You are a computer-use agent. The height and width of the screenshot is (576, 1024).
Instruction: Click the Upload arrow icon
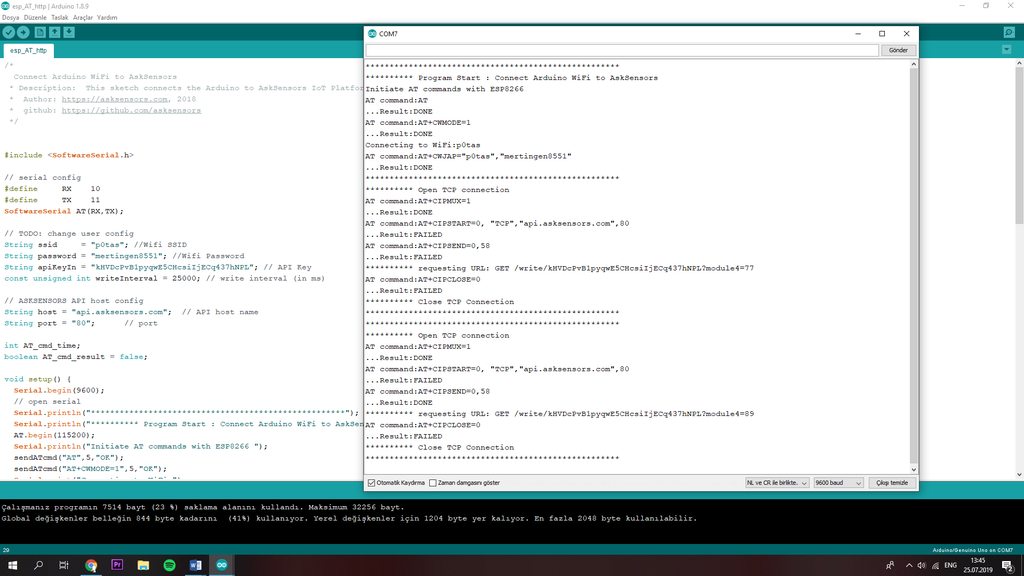24,33
